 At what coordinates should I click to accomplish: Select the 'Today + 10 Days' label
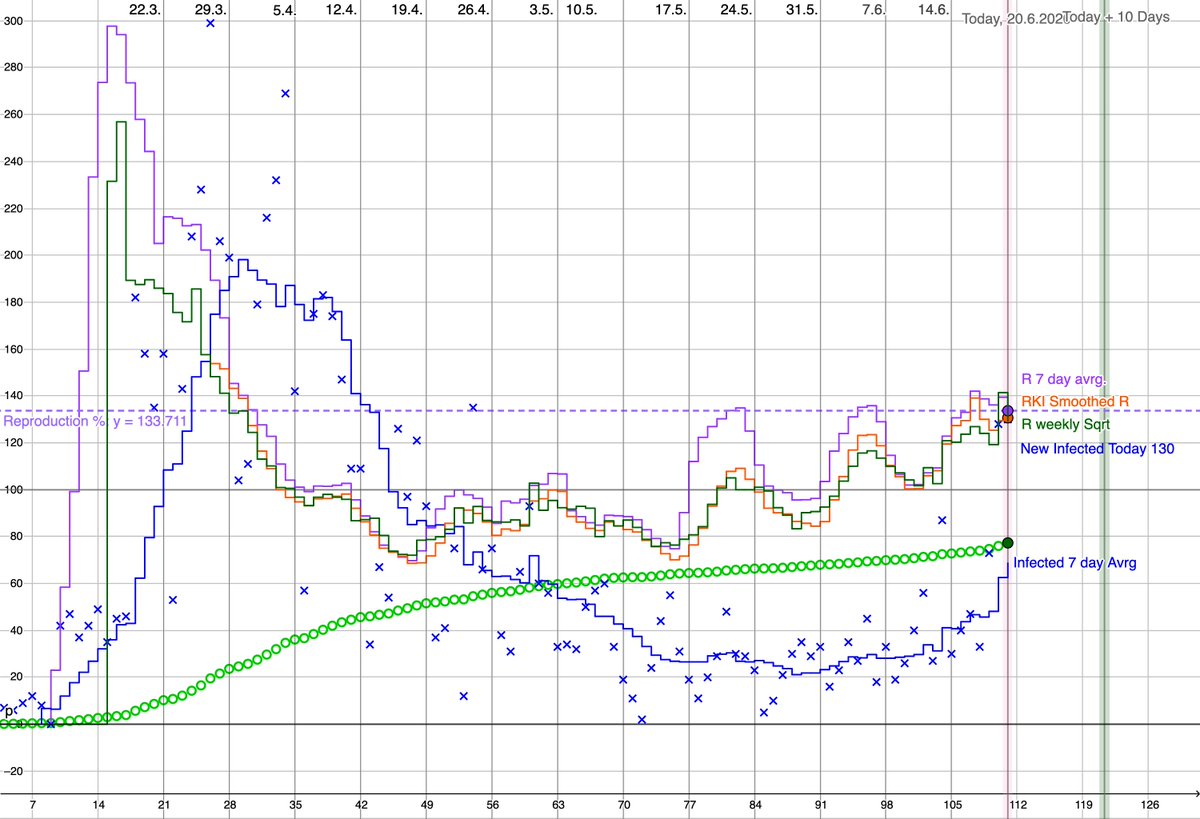click(1117, 18)
